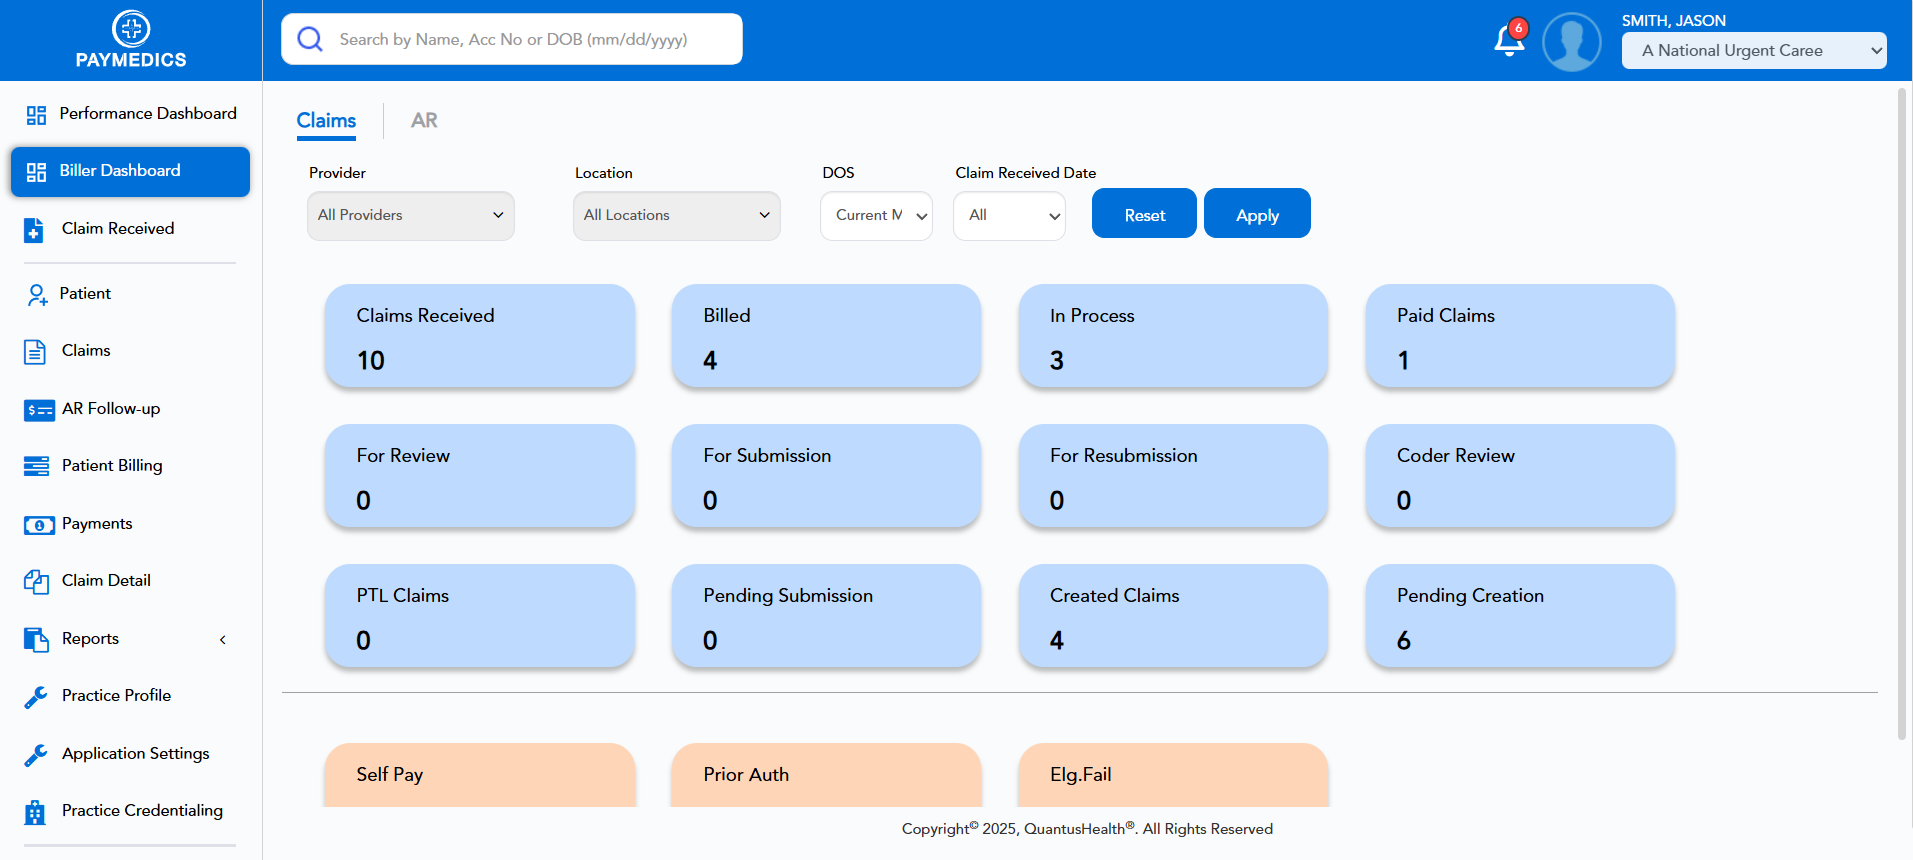Switch to the AR tab
Viewport: 1913px width, 860px height.
point(424,121)
